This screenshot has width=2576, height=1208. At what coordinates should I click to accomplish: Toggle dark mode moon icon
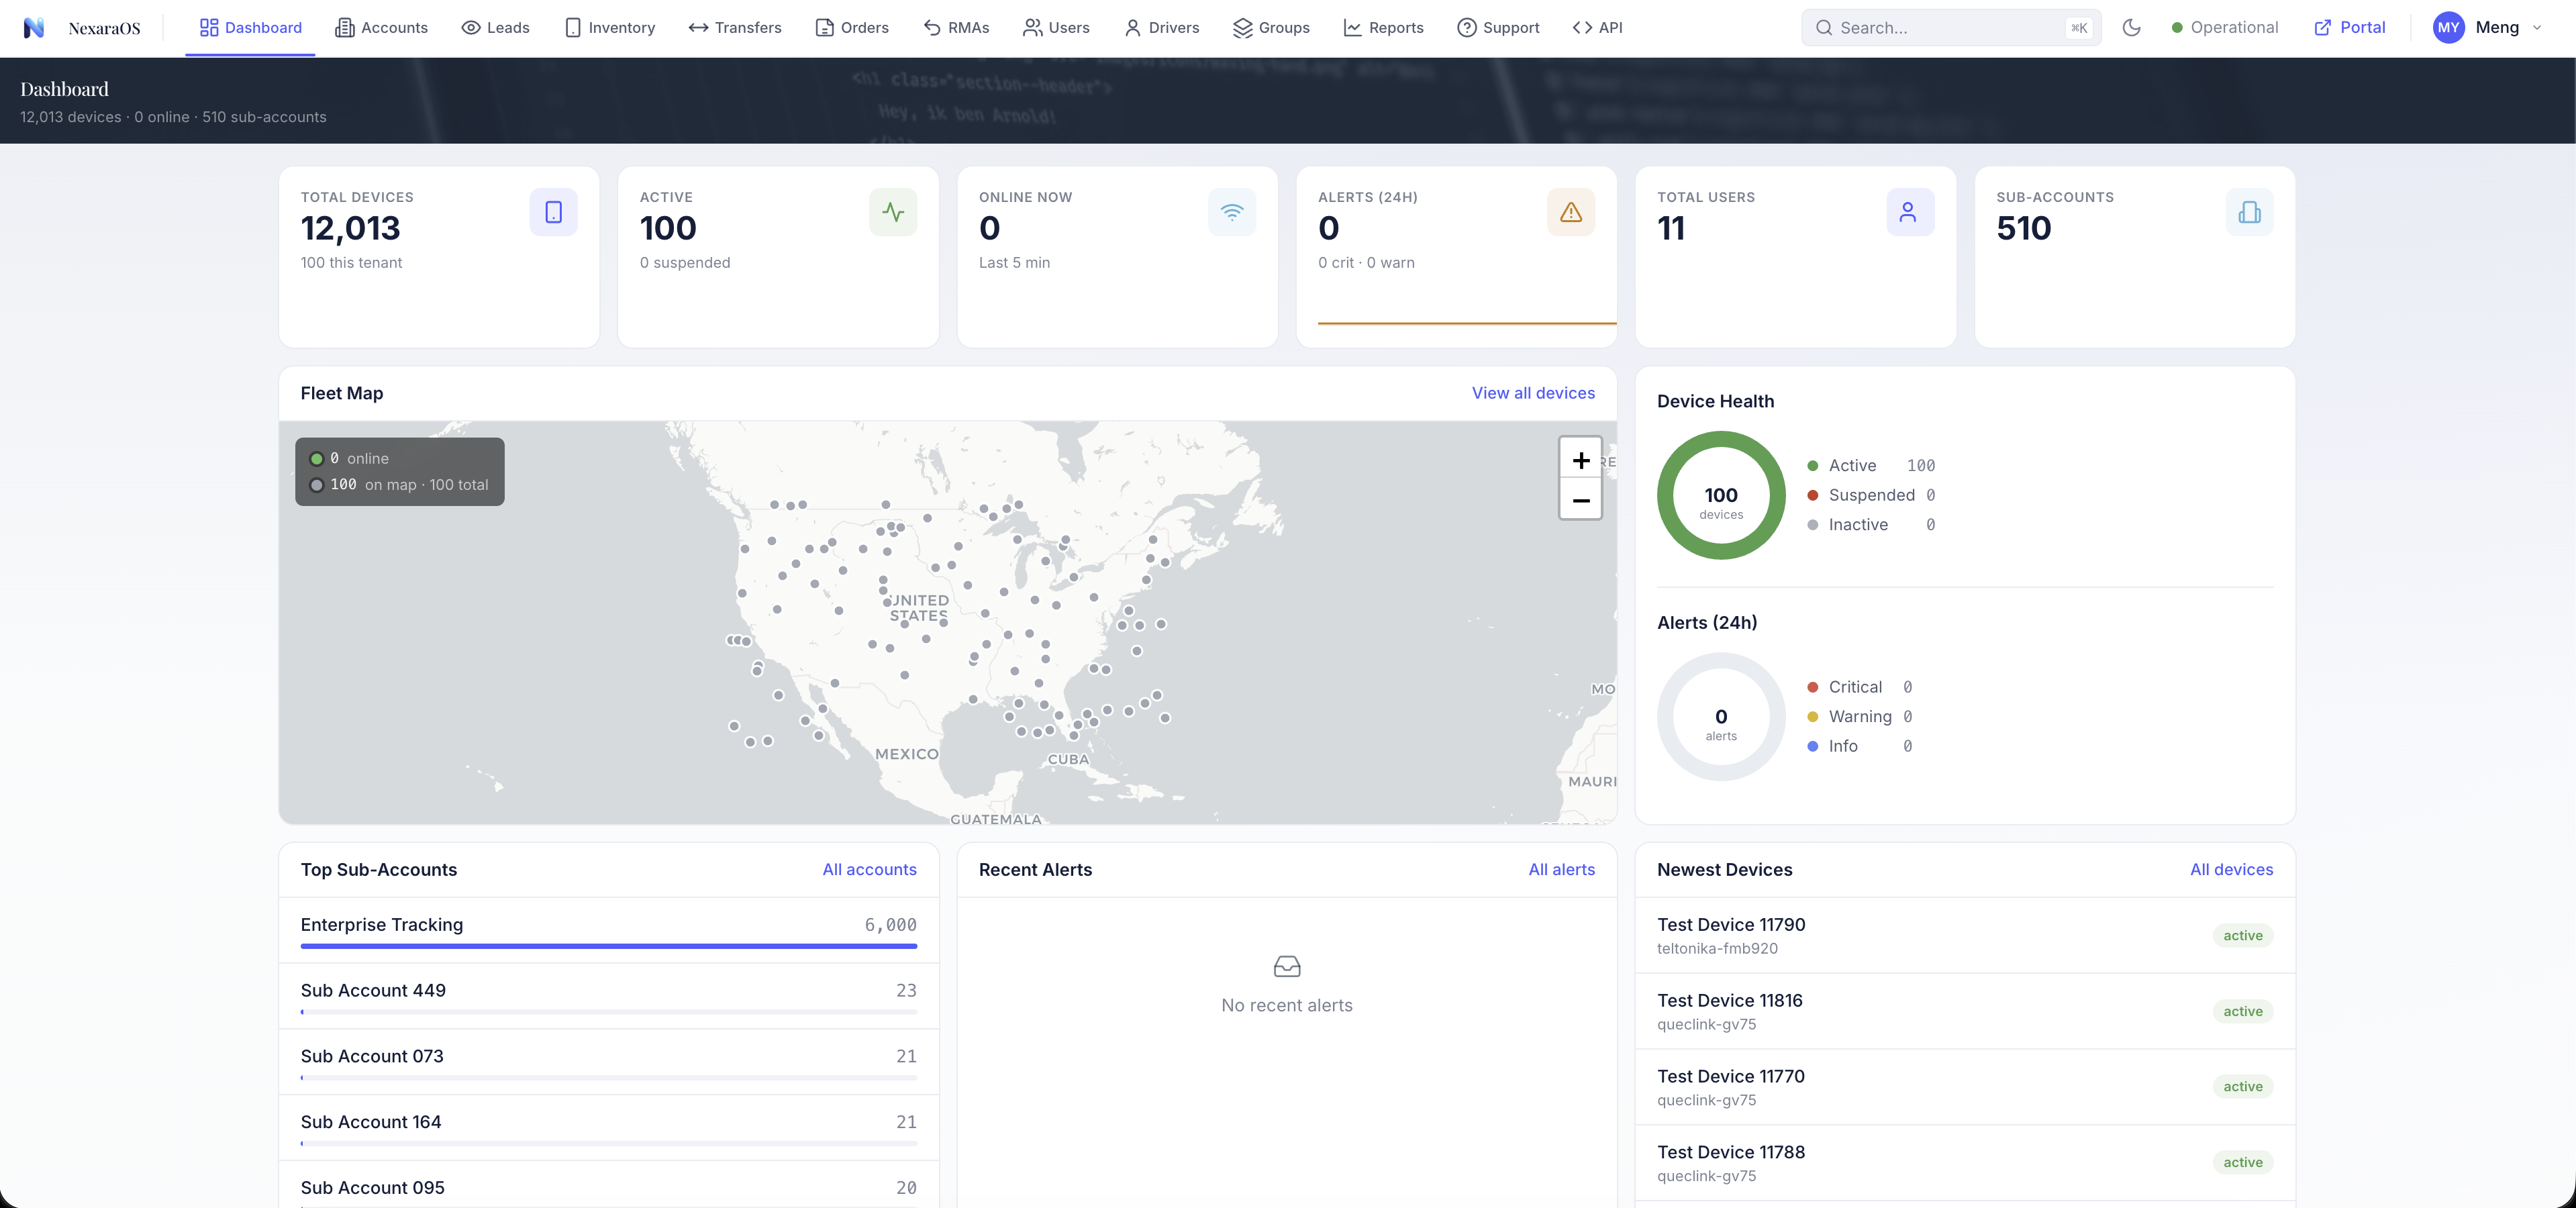(x=2131, y=28)
